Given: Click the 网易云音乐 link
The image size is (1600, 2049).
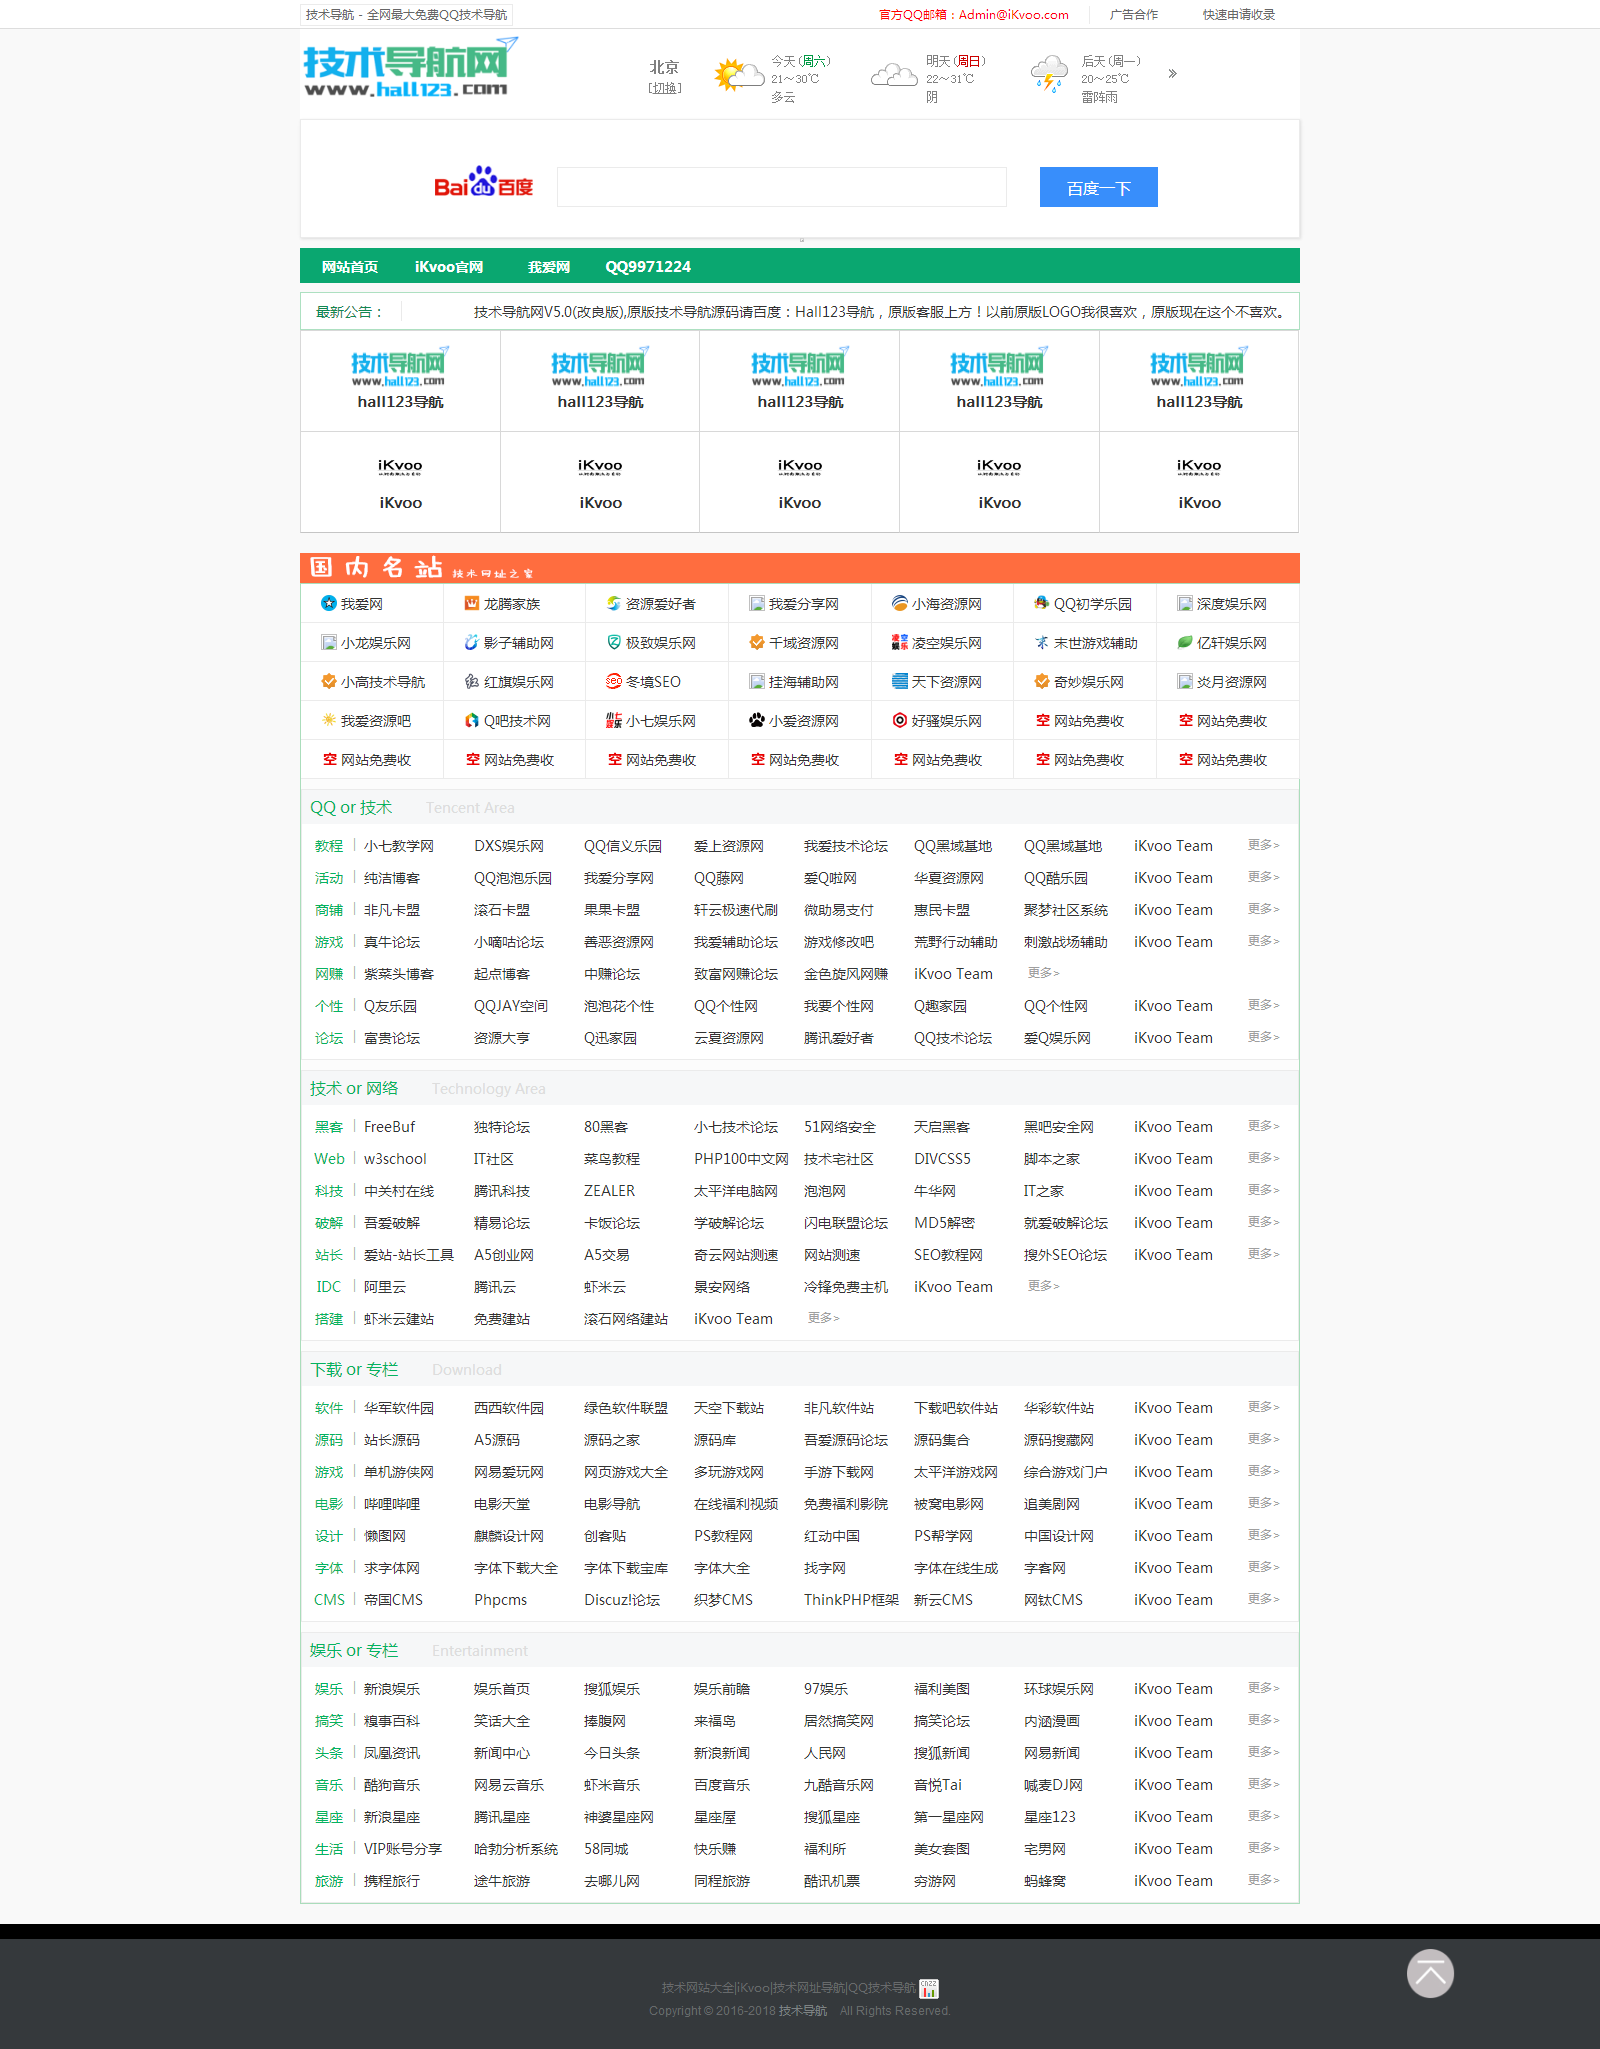Looking at the screenshot, I should 509,1785.
